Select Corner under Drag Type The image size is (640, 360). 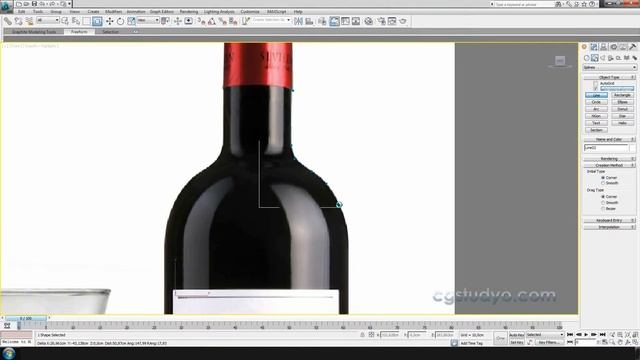click(603, 197)
